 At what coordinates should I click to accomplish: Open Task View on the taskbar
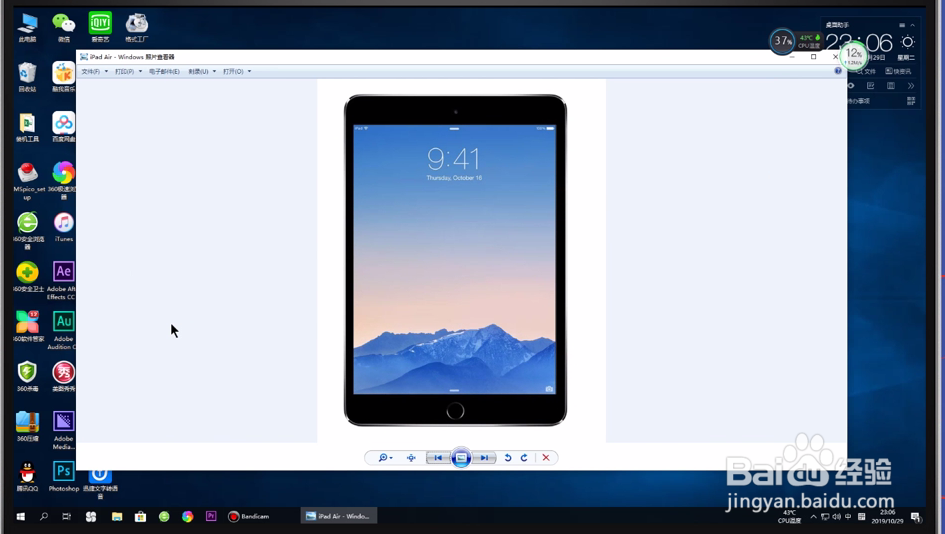pyautogui.click(x=66, y=517)
